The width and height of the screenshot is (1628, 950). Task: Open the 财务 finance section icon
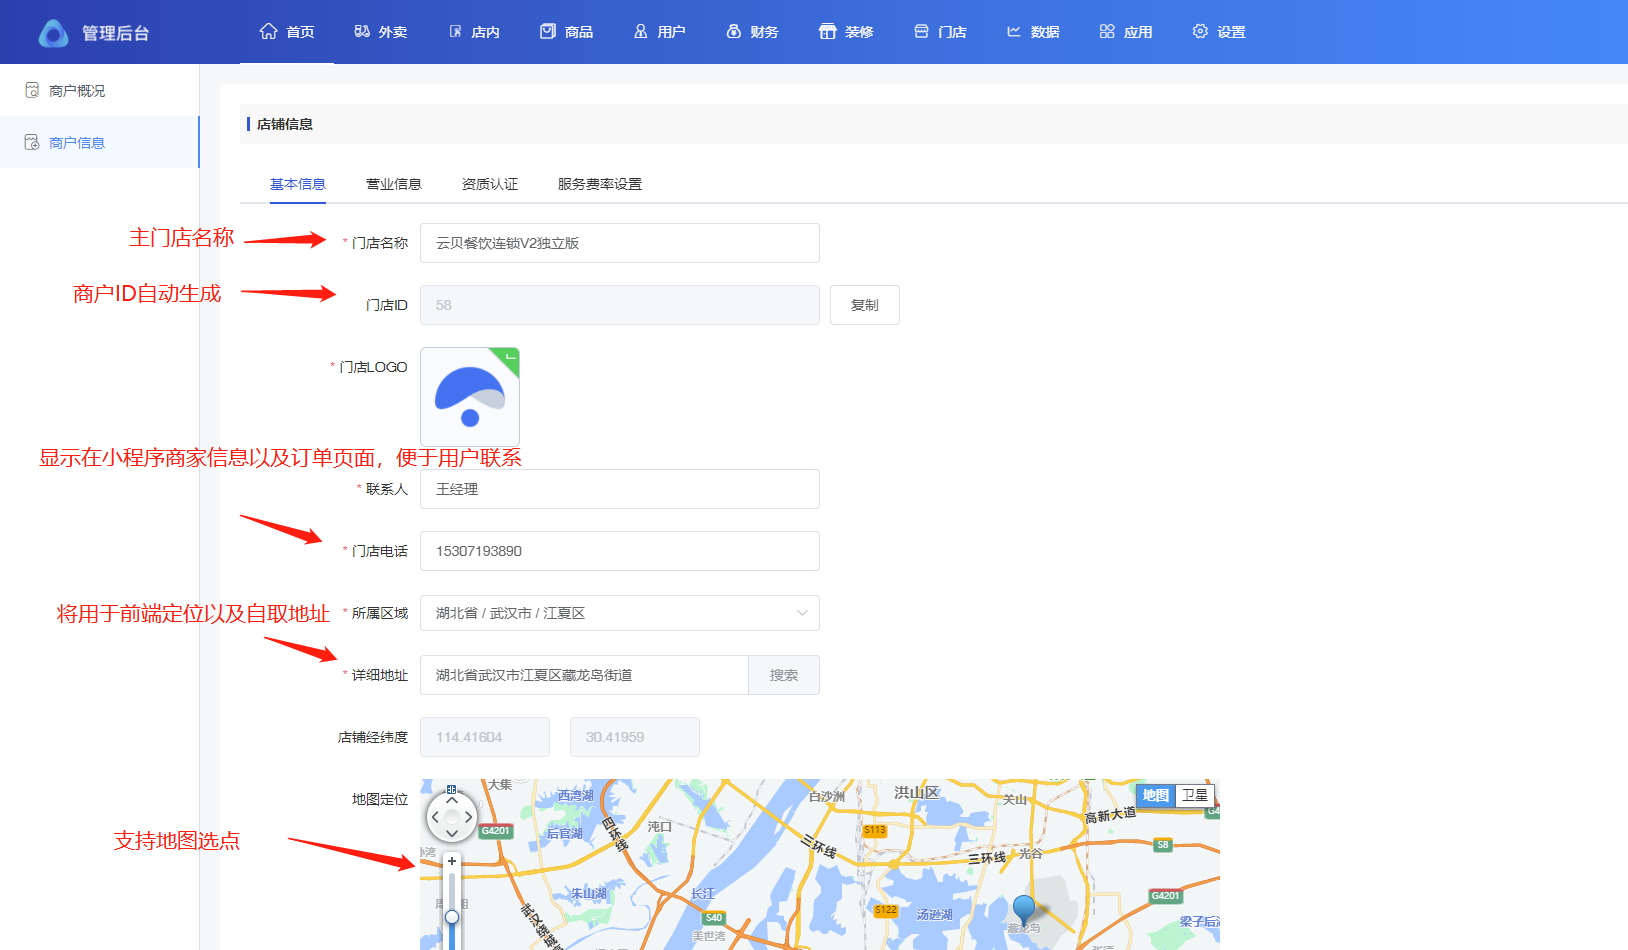pyautogui.click(x=734, y=31)
